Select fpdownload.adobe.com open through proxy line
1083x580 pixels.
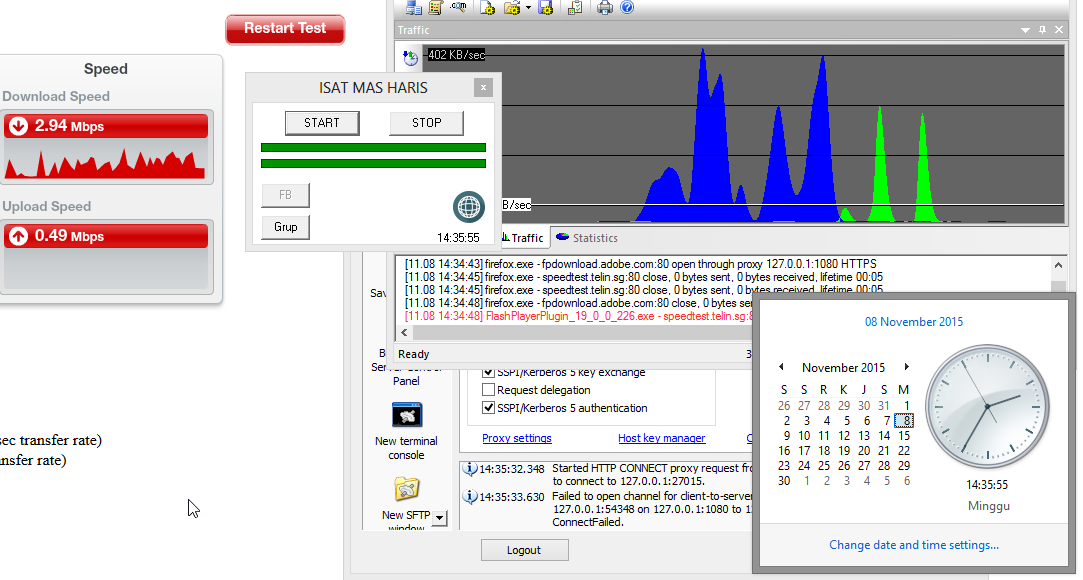click(x=640, y=264)
